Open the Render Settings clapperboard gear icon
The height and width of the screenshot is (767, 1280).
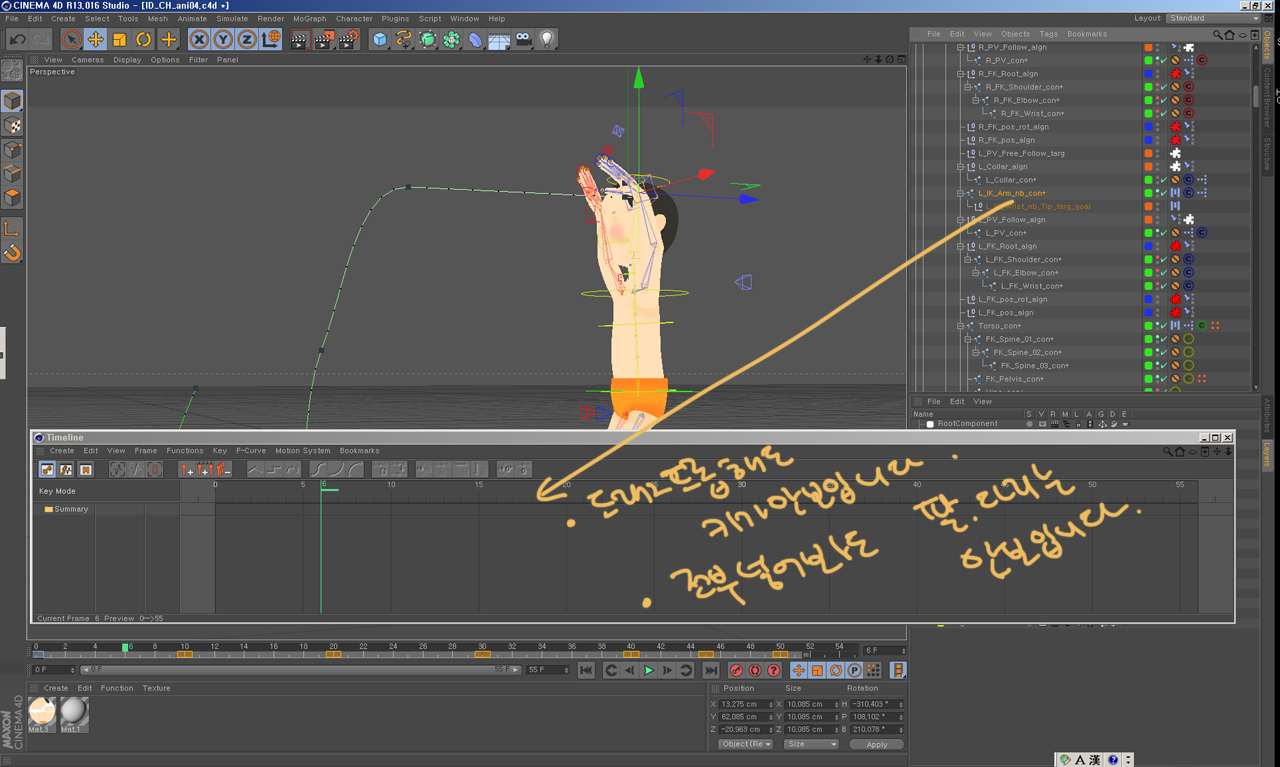click(348, 40)
